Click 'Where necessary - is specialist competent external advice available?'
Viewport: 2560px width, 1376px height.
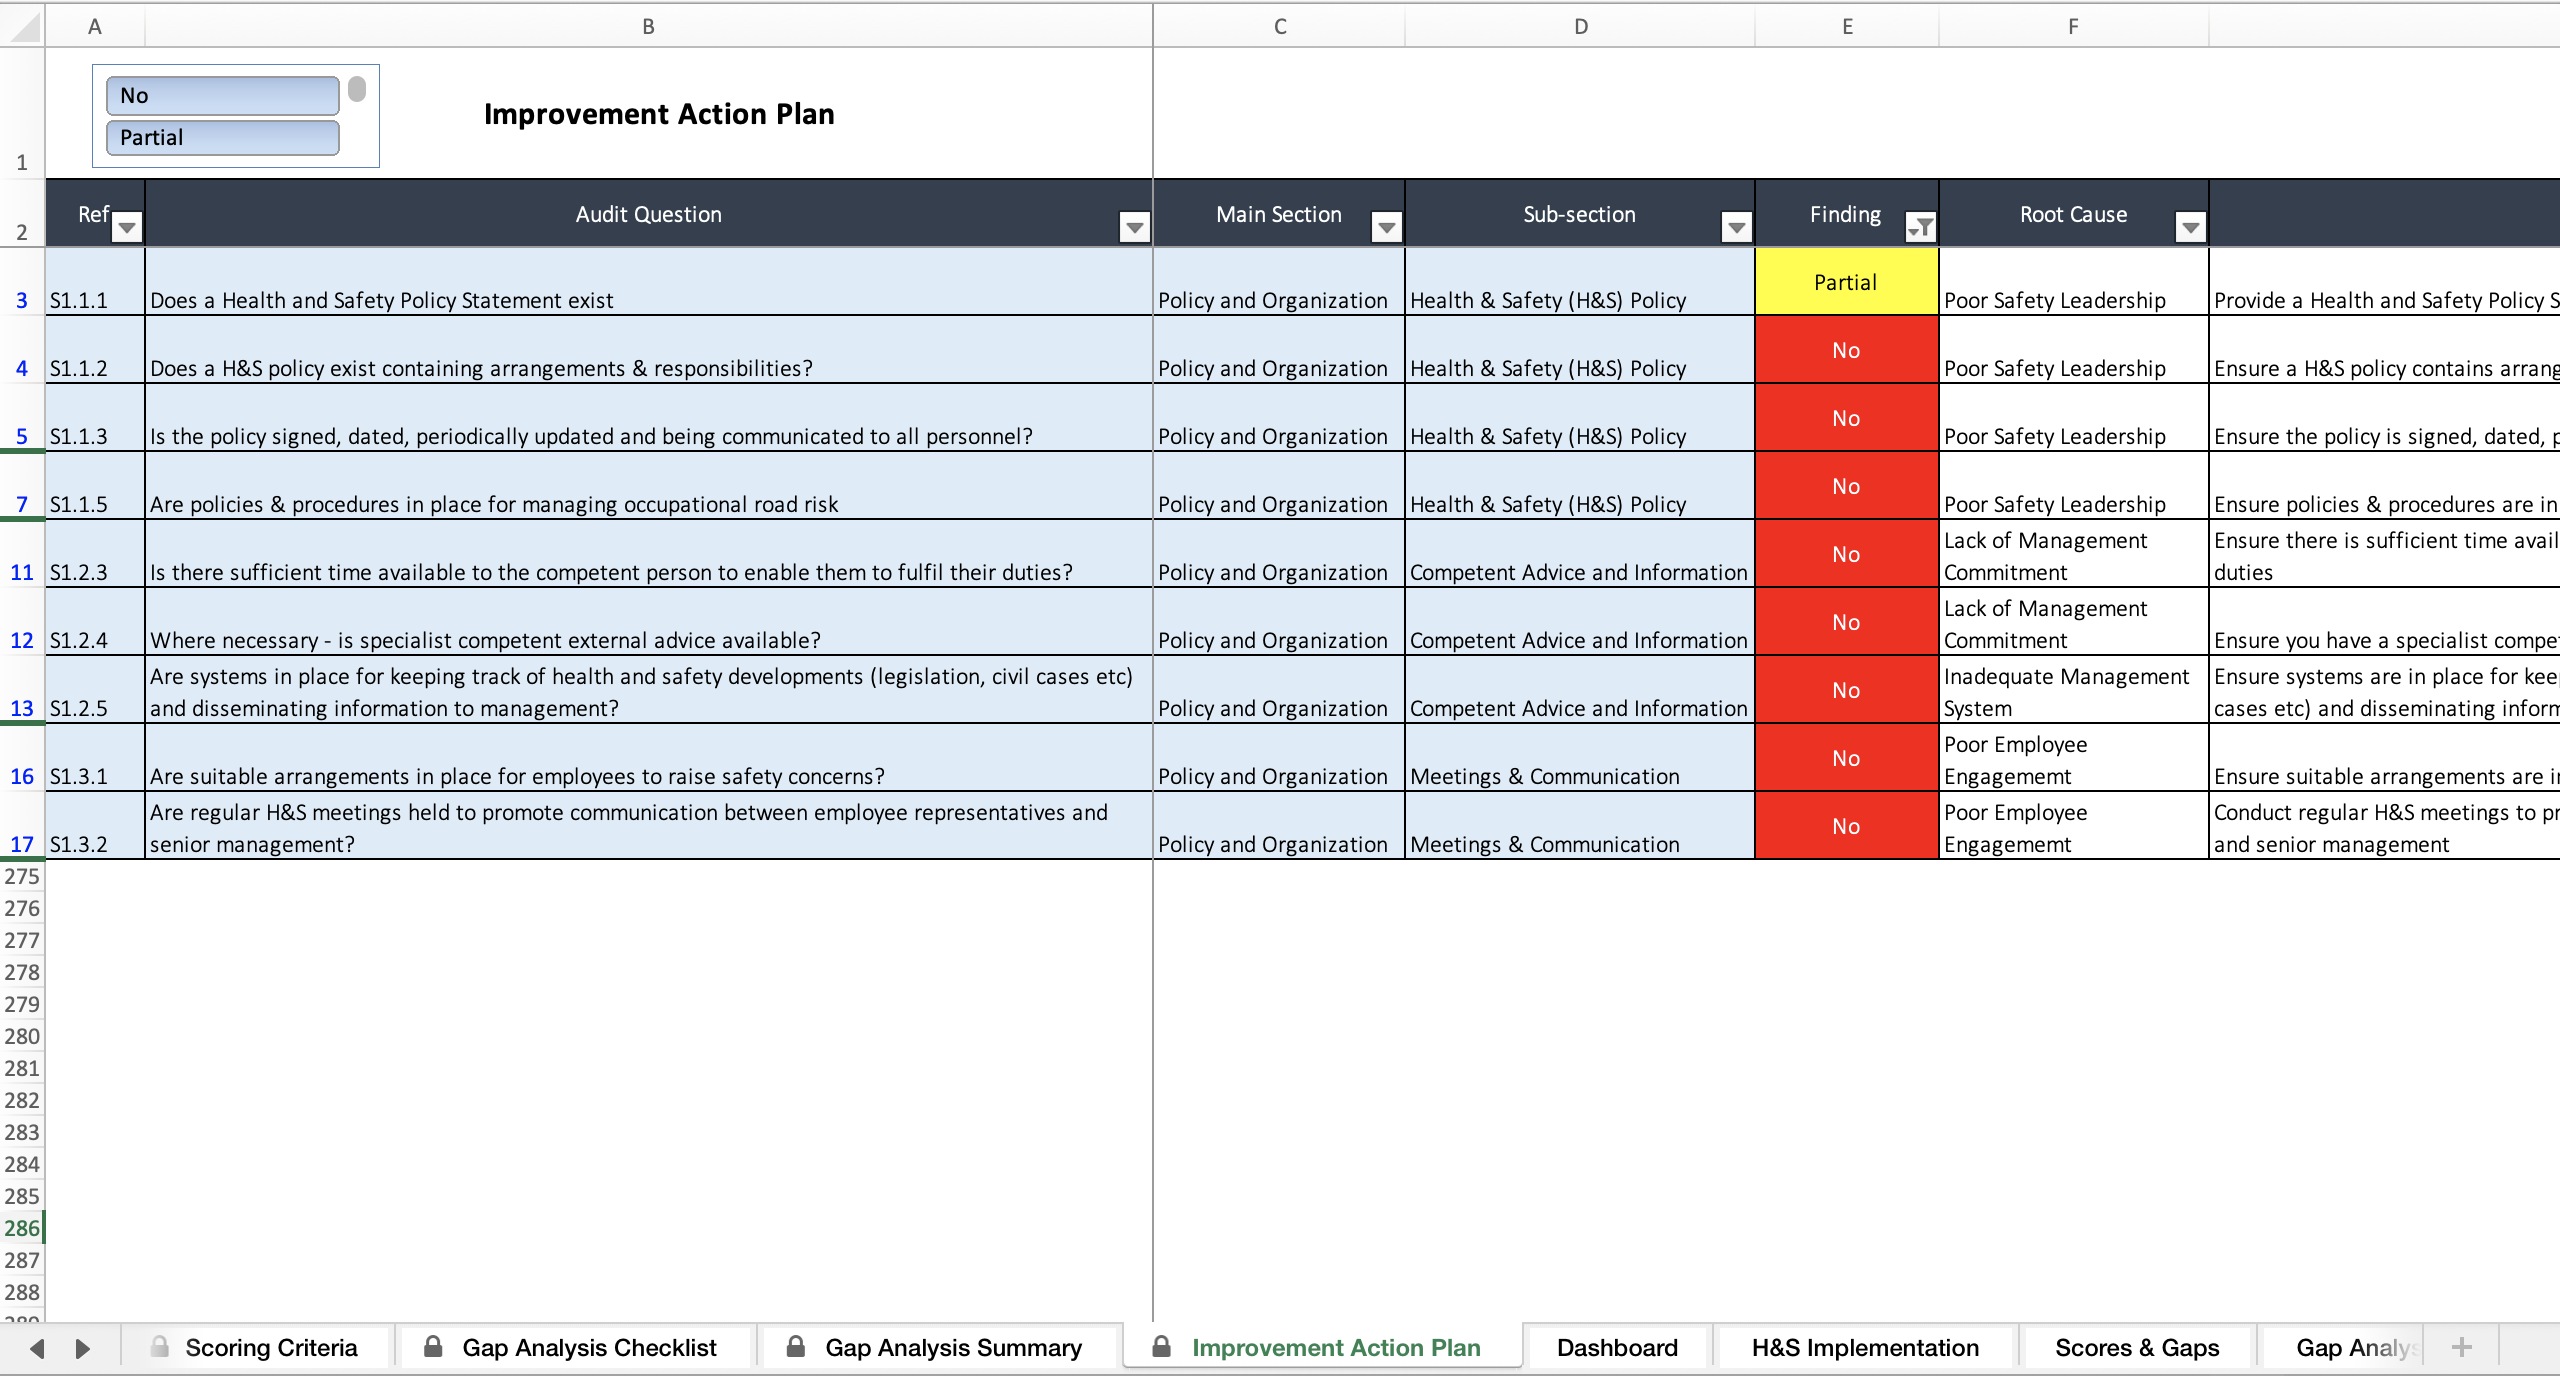pos(649,622)
